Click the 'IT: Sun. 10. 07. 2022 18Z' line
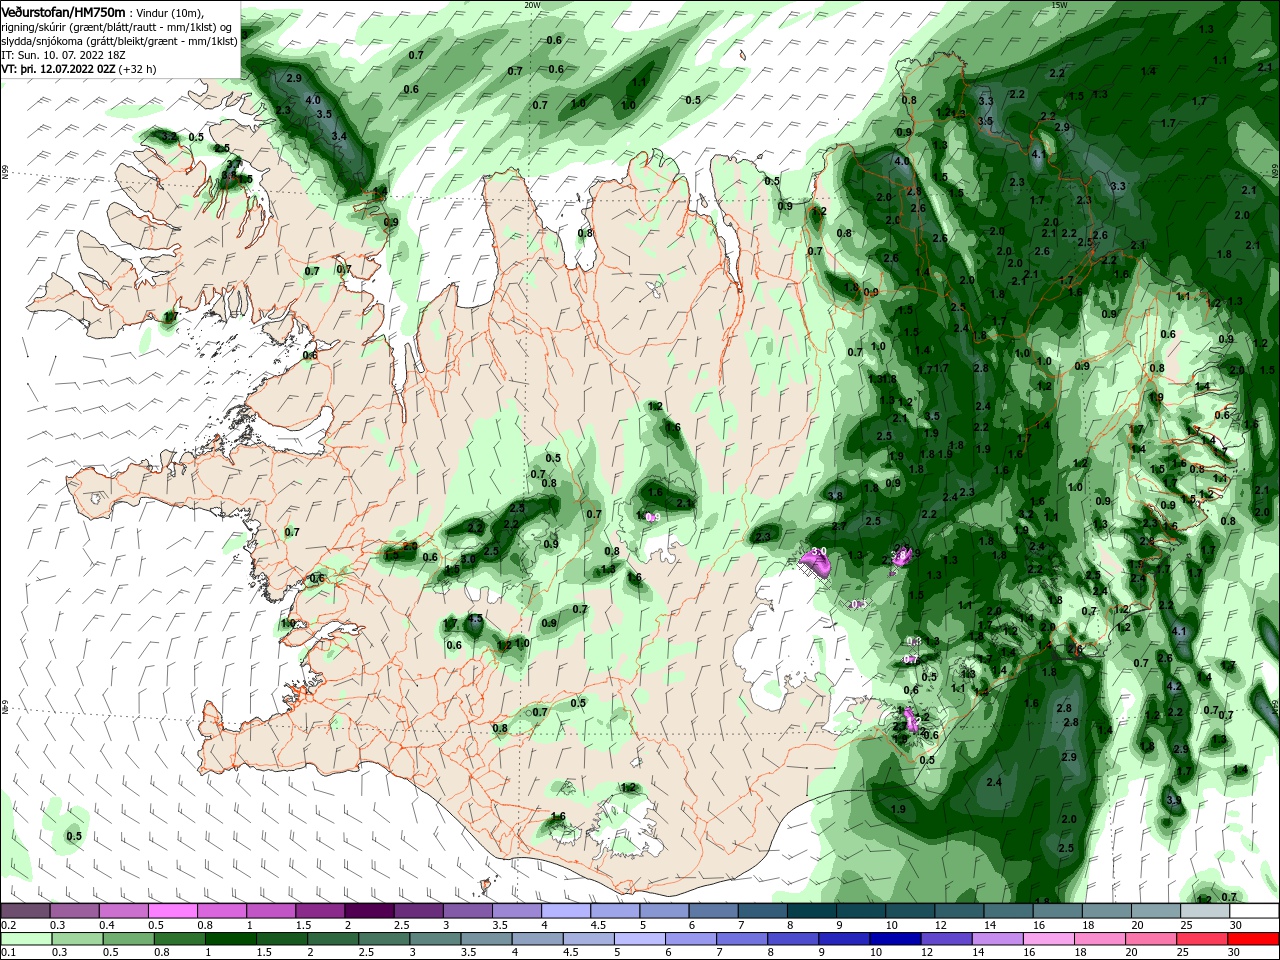The width and height of the screenshot is (1280, 960). tap(64, 55)
